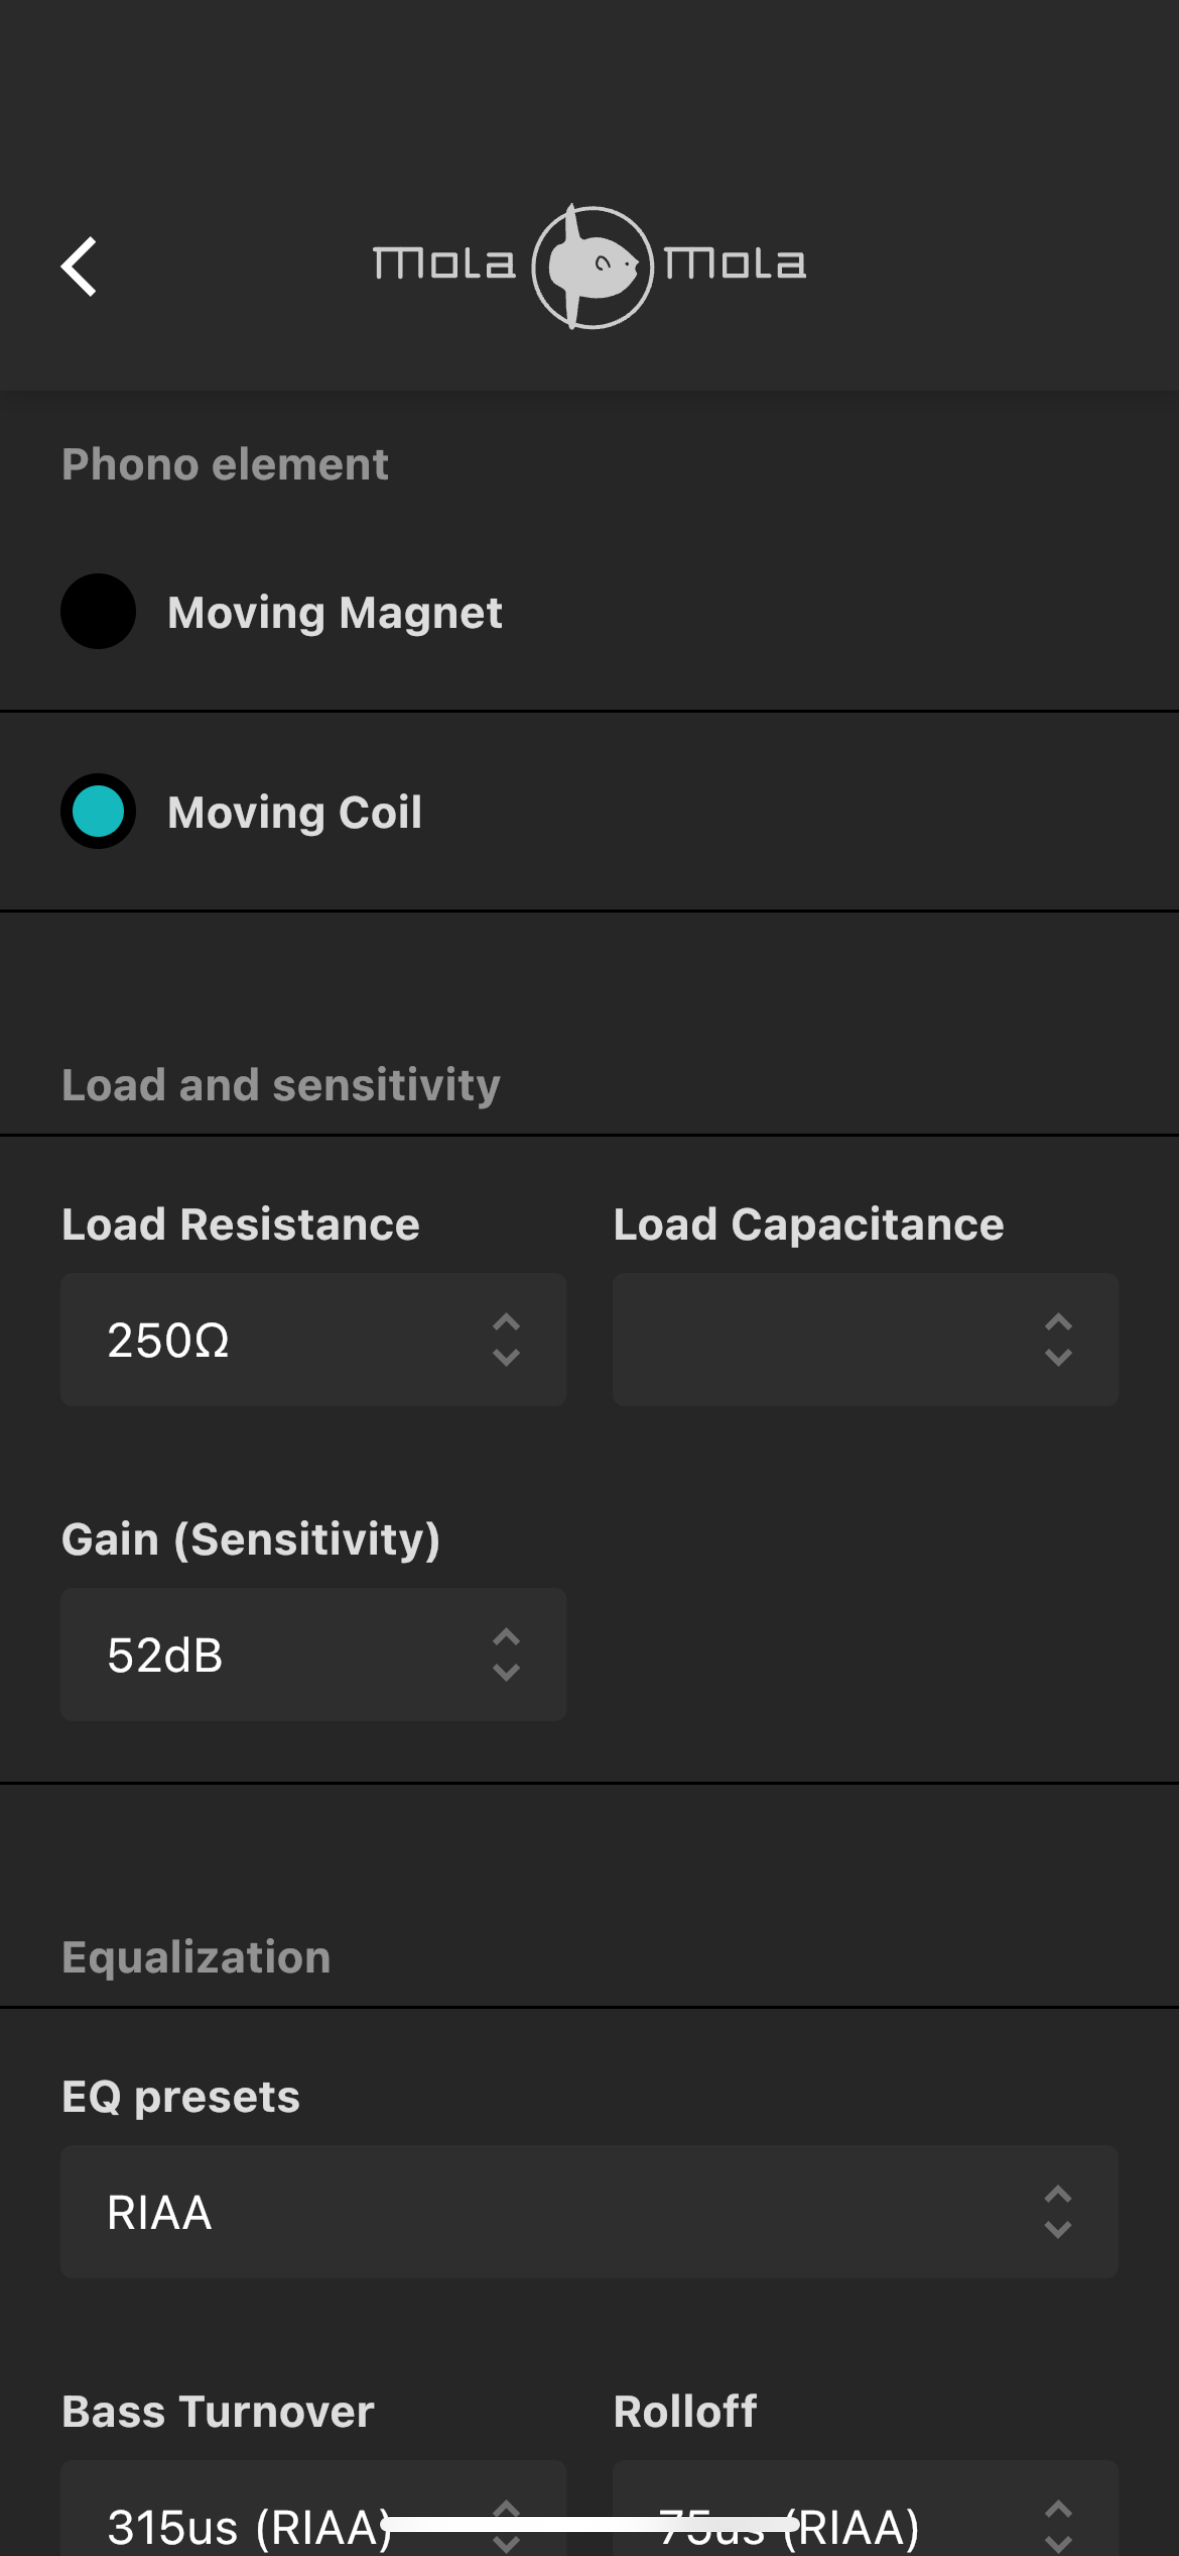This screenshot has height=2556, width=1179.
Task: Go back using the back arrow
Action: [79, 266]
